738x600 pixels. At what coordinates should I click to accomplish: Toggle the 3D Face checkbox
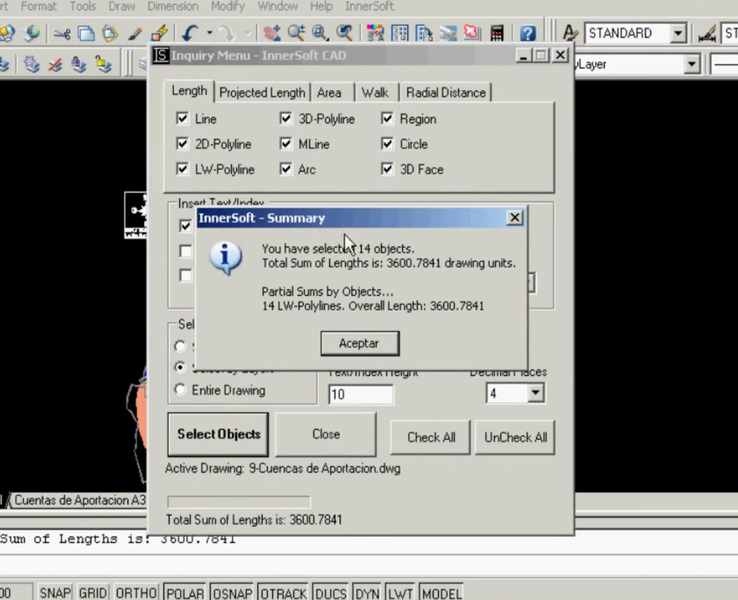point(387,168)
